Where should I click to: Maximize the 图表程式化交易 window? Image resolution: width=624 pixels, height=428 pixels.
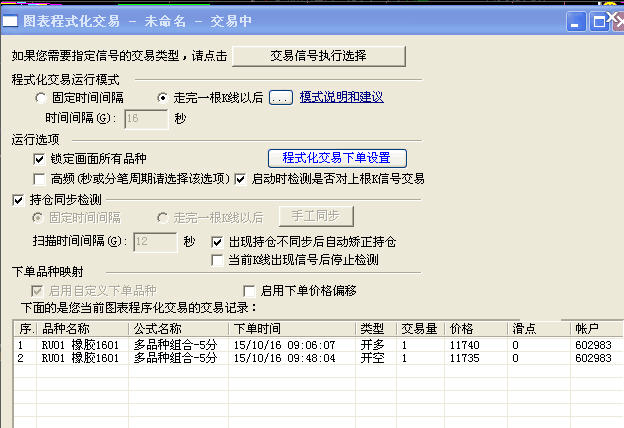coord(599,21)
